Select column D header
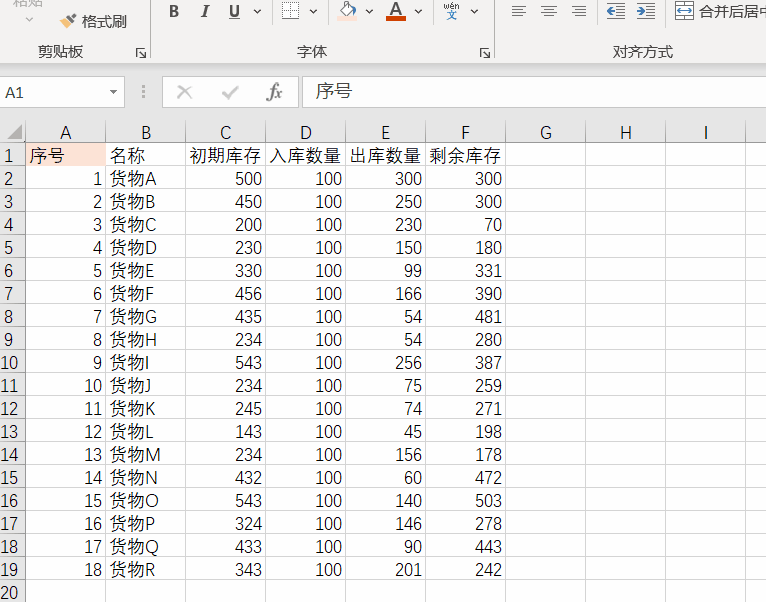Screen dimensions: 766x602 pyautogui.click(x=305, y=132)
